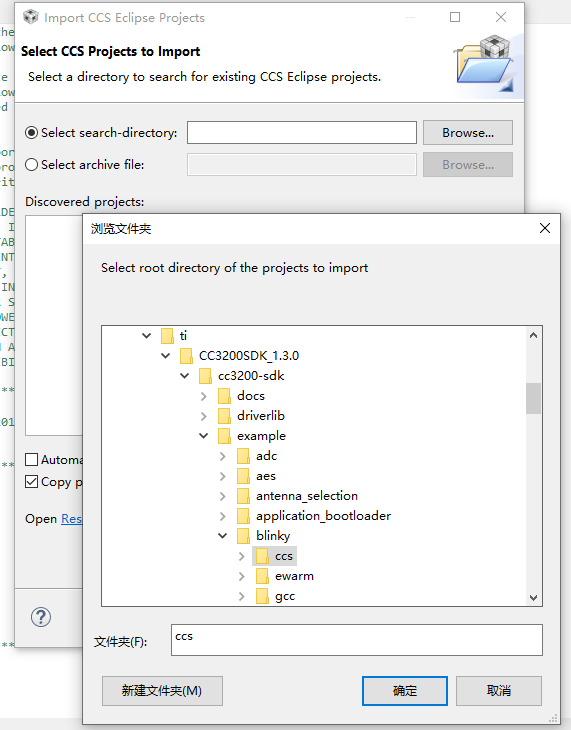
Task: Click the gcc folder icon
Action: pyautogui.click(x=263, y=596)
